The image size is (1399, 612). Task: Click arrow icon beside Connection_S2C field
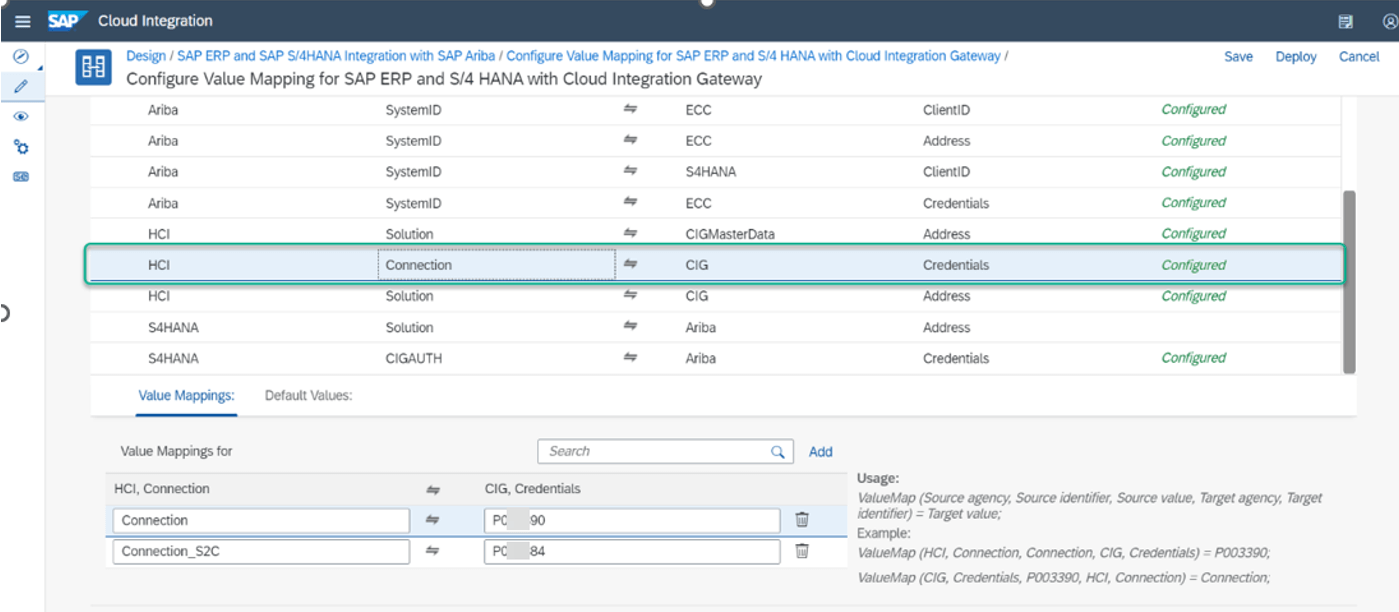(x=432, y=551)
